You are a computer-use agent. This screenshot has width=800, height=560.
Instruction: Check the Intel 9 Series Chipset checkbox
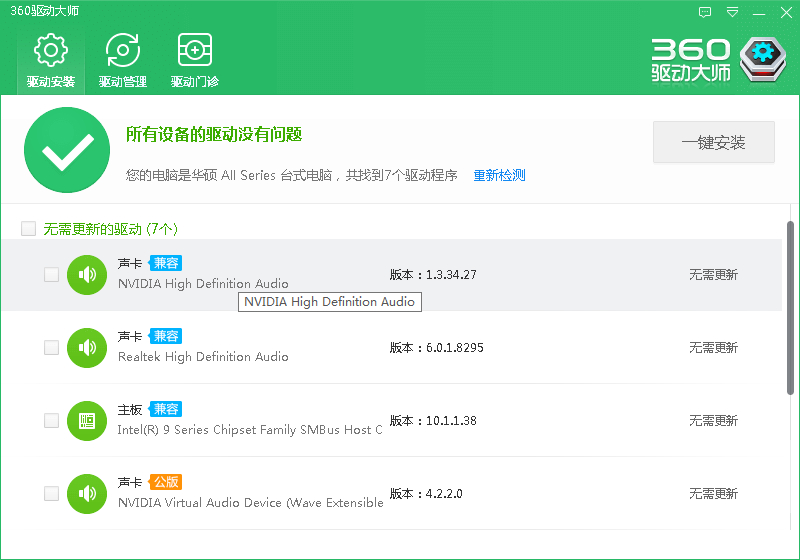pos(51,420)
